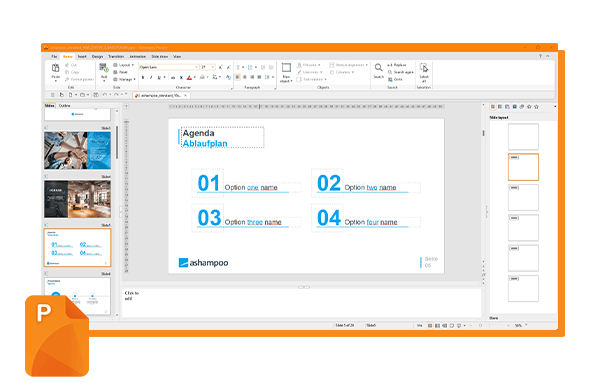Select the Agenda slide thumbnail

click(77, 248)
